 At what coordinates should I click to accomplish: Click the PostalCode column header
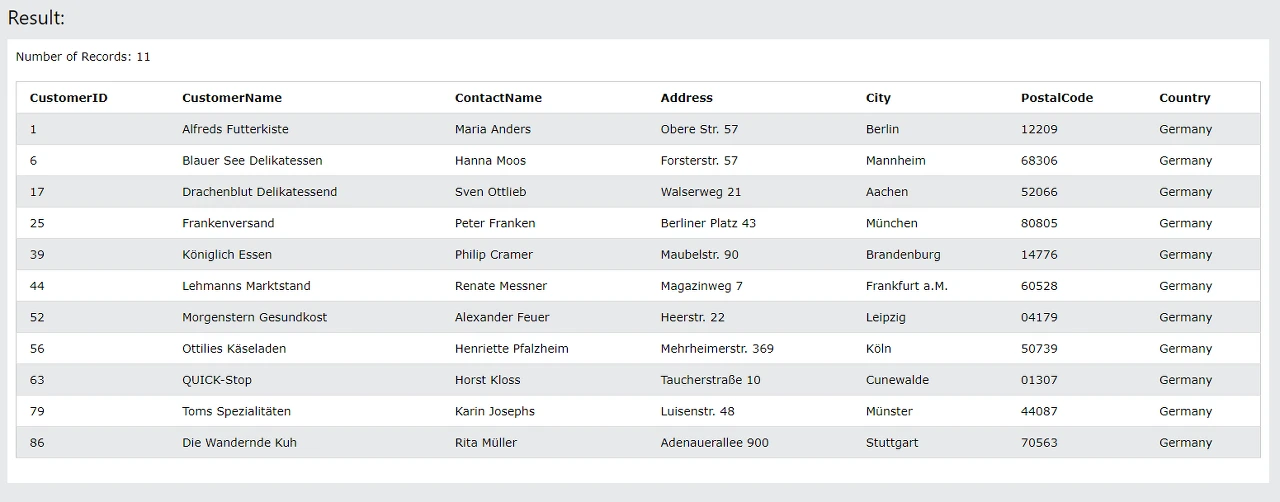(x=1057, y=98)
